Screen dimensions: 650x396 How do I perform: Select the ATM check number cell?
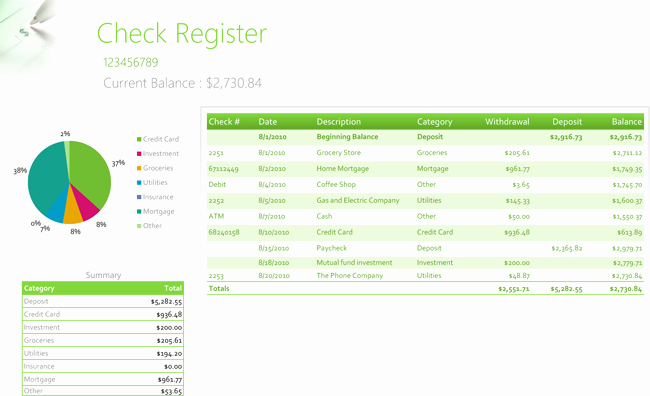216,216
